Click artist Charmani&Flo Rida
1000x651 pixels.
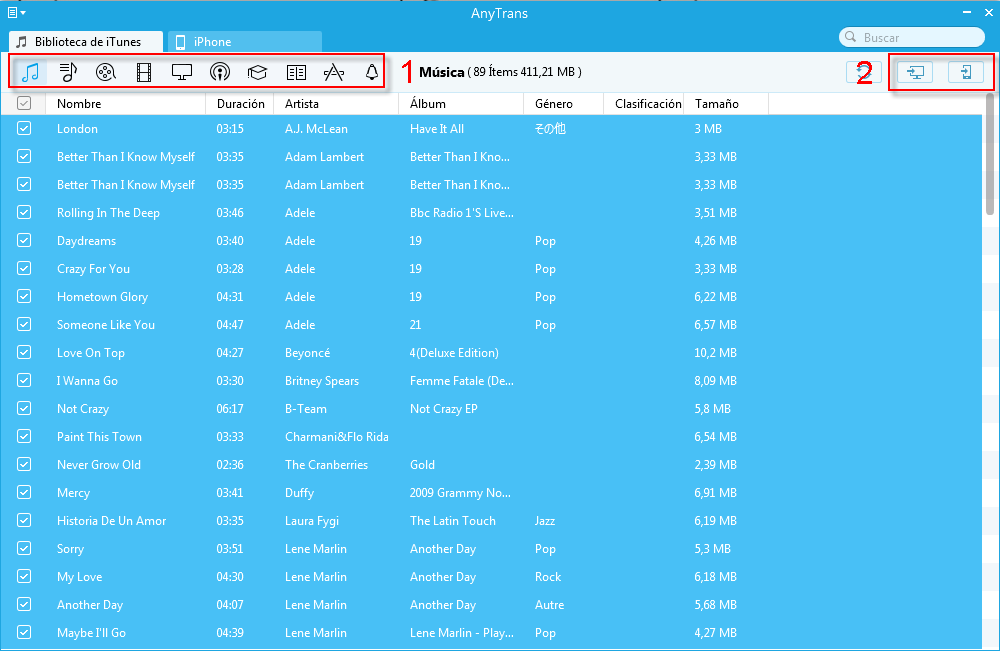[337, 437]
